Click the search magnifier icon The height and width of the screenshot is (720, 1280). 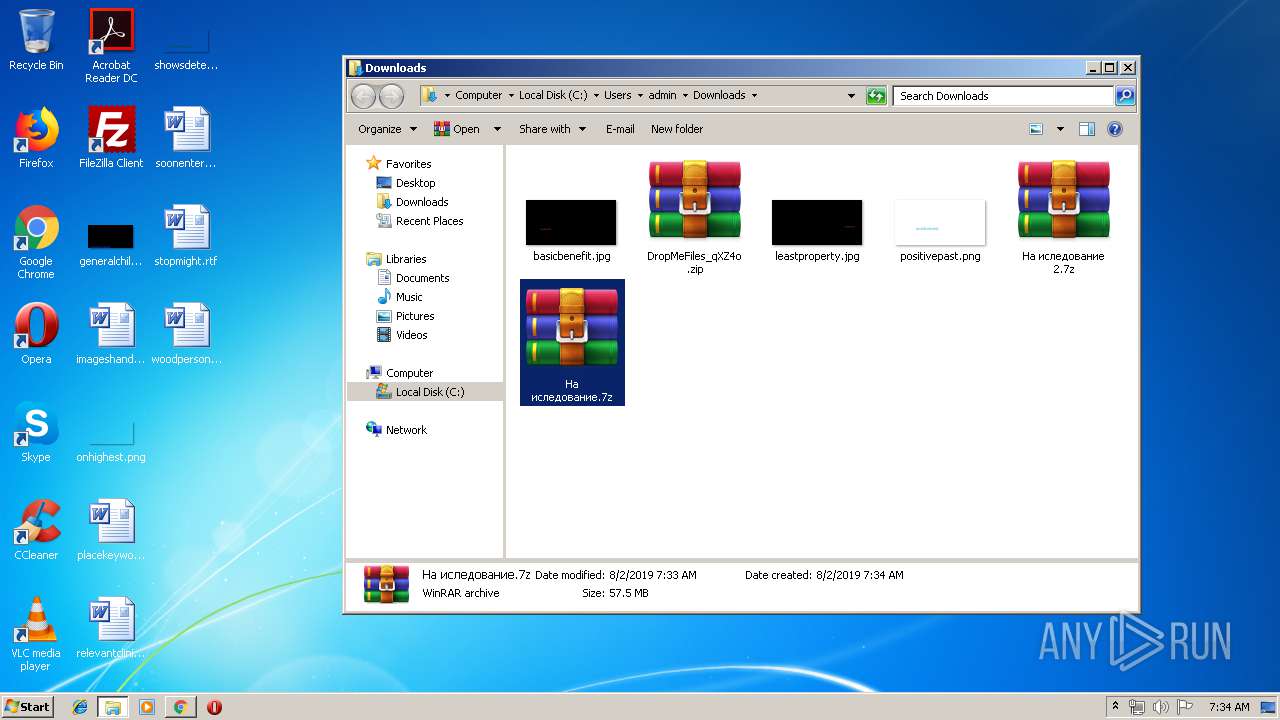1125,96
